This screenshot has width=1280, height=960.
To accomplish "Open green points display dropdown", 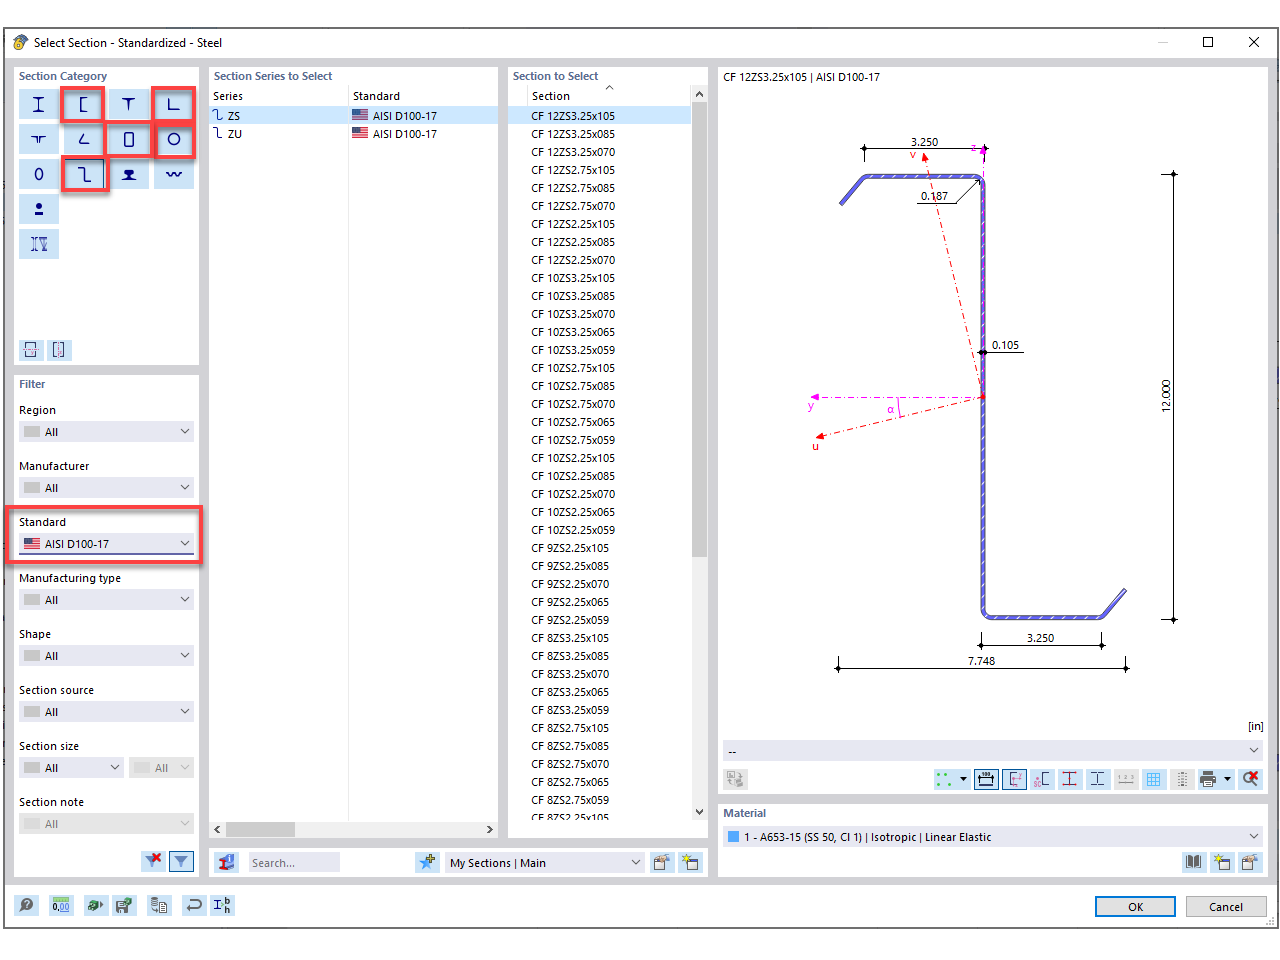I will [x=963, y=779].
